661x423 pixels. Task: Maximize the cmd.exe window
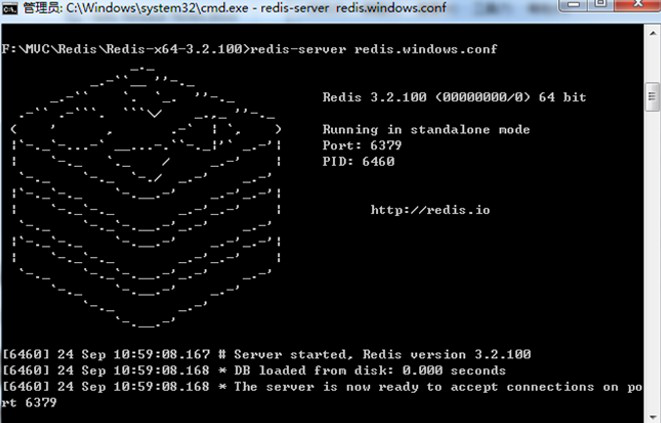(602, 5)
